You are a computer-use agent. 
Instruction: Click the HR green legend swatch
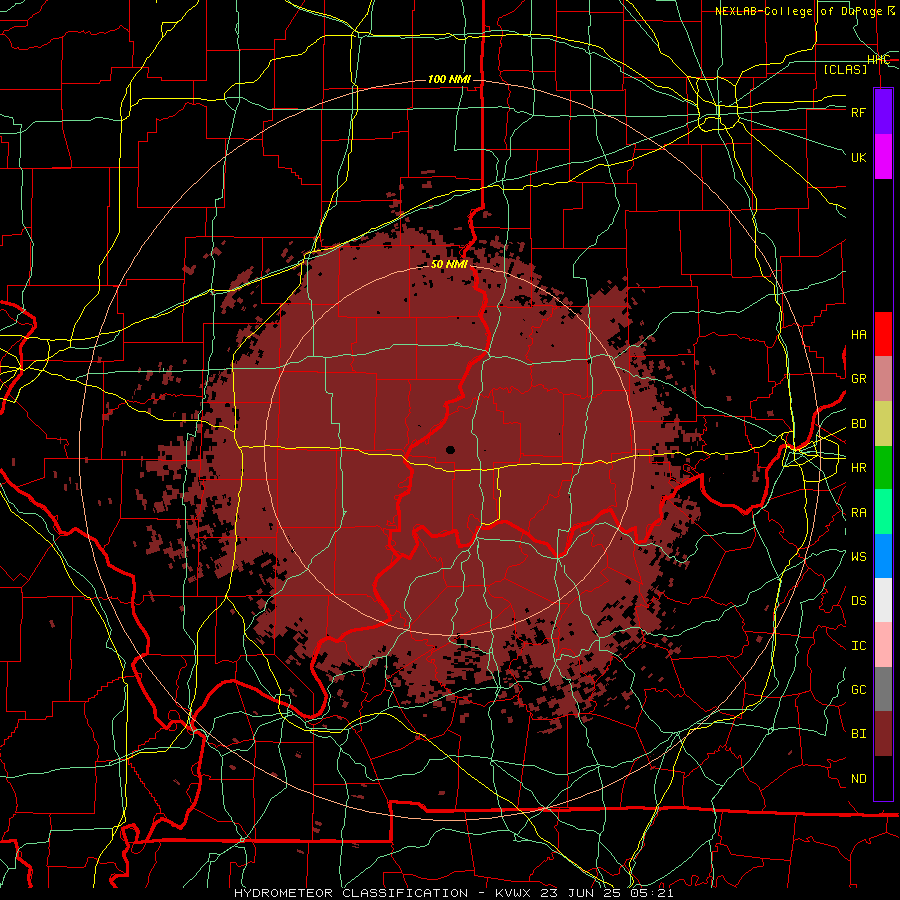point(883,468)
